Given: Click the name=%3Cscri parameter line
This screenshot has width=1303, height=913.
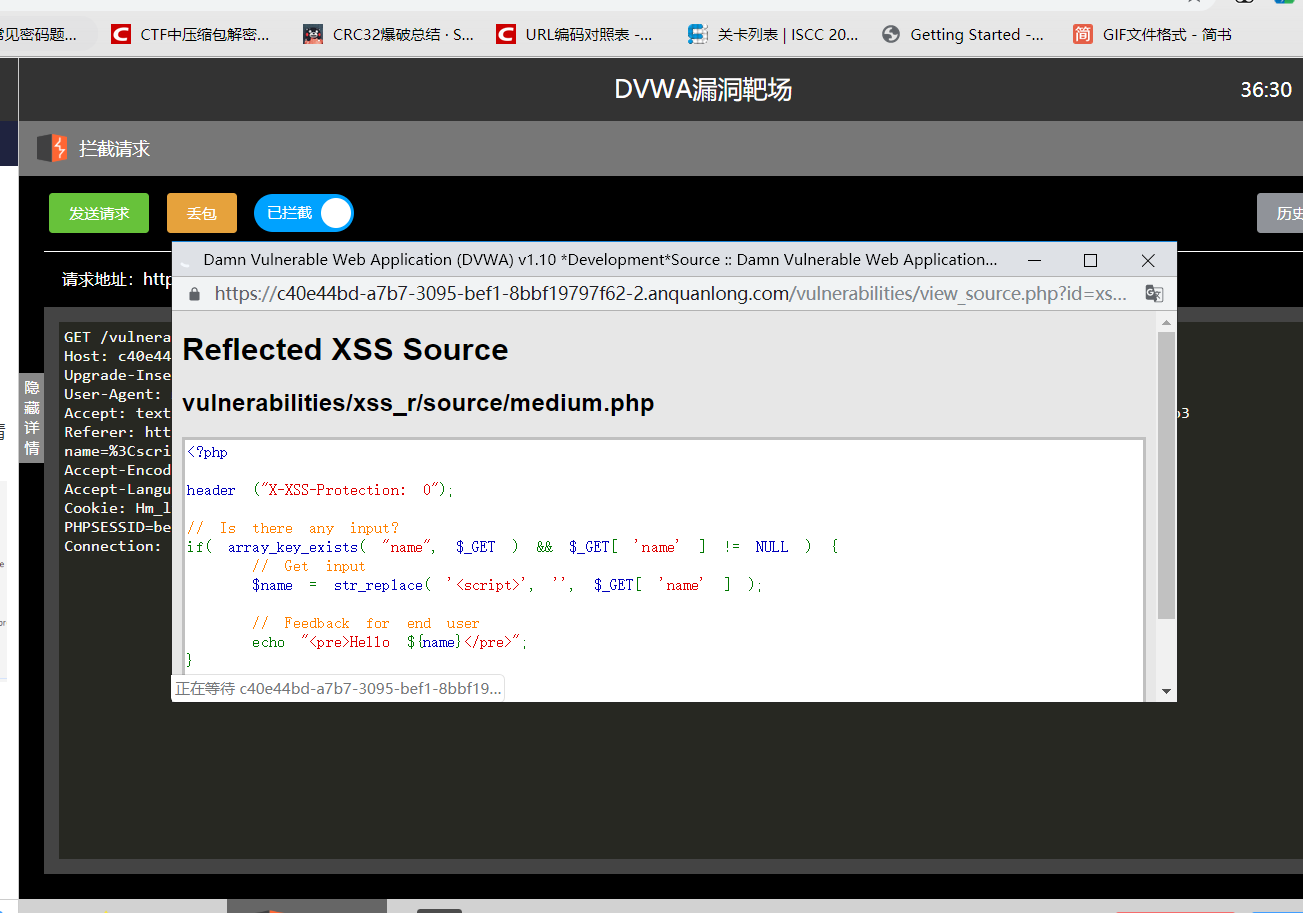Looking at the screenshot, I should [118, 451].
